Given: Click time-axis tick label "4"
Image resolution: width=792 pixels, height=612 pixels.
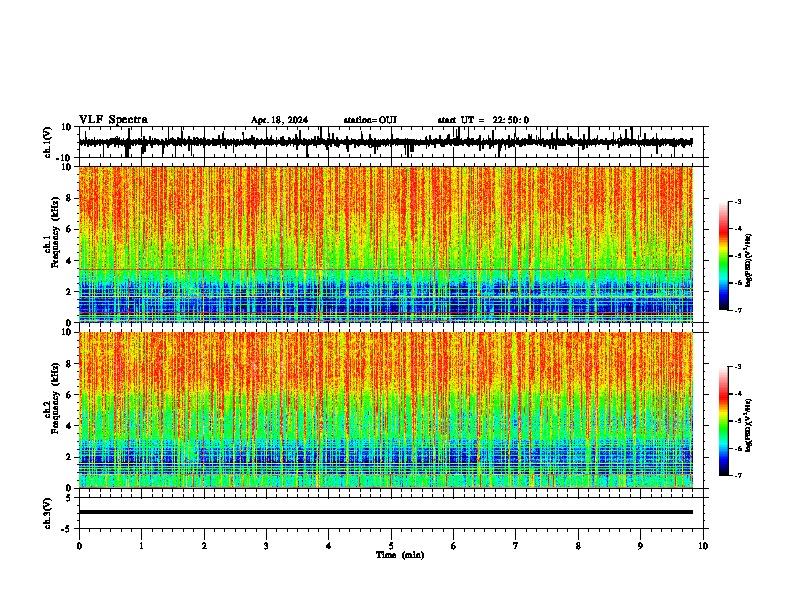Looking at the screenshot, I should coord(328,546).
